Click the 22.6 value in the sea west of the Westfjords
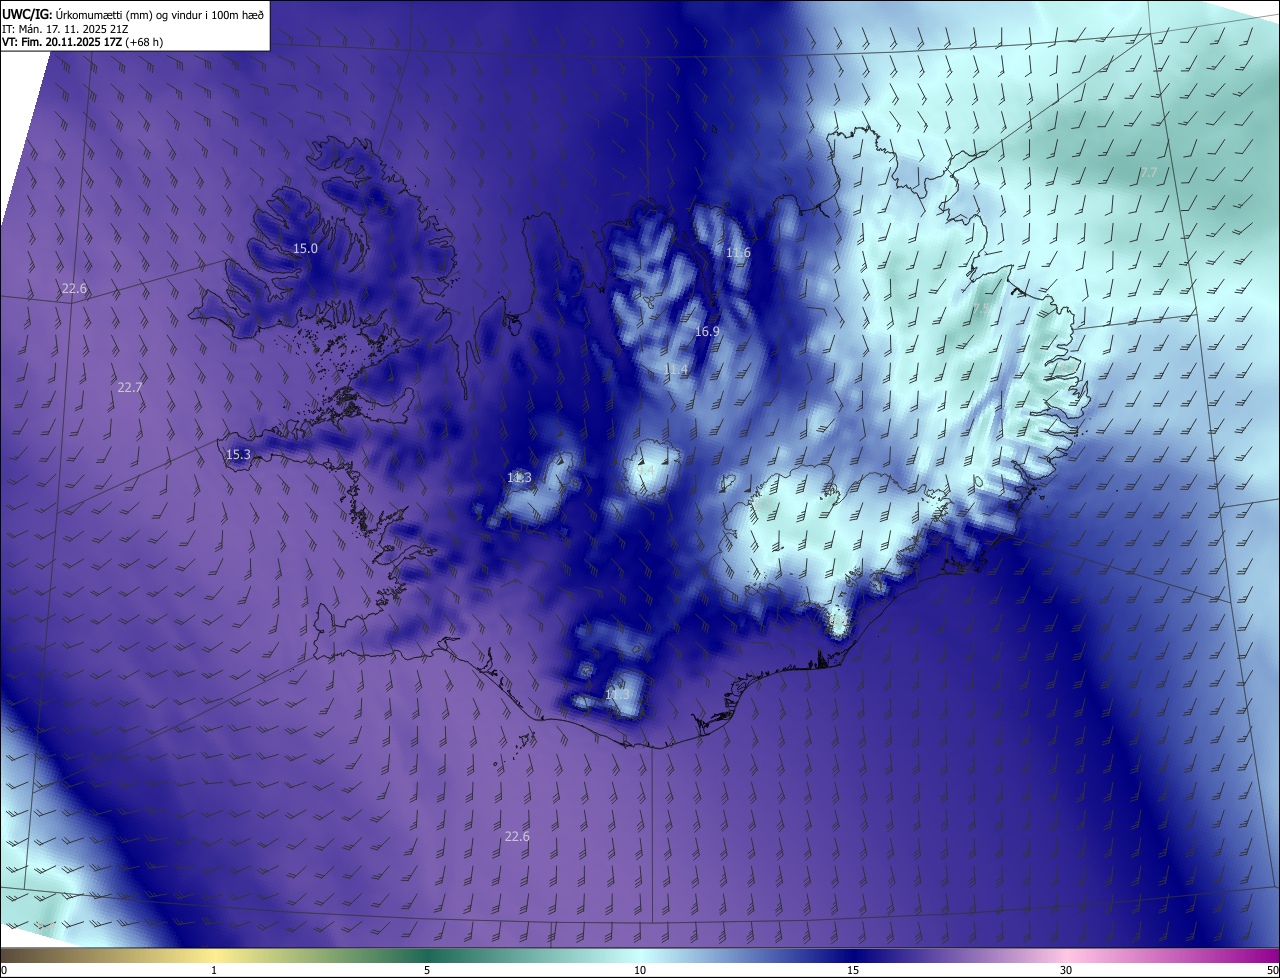This screenshot has height=978, width=1280. [74, 288]
